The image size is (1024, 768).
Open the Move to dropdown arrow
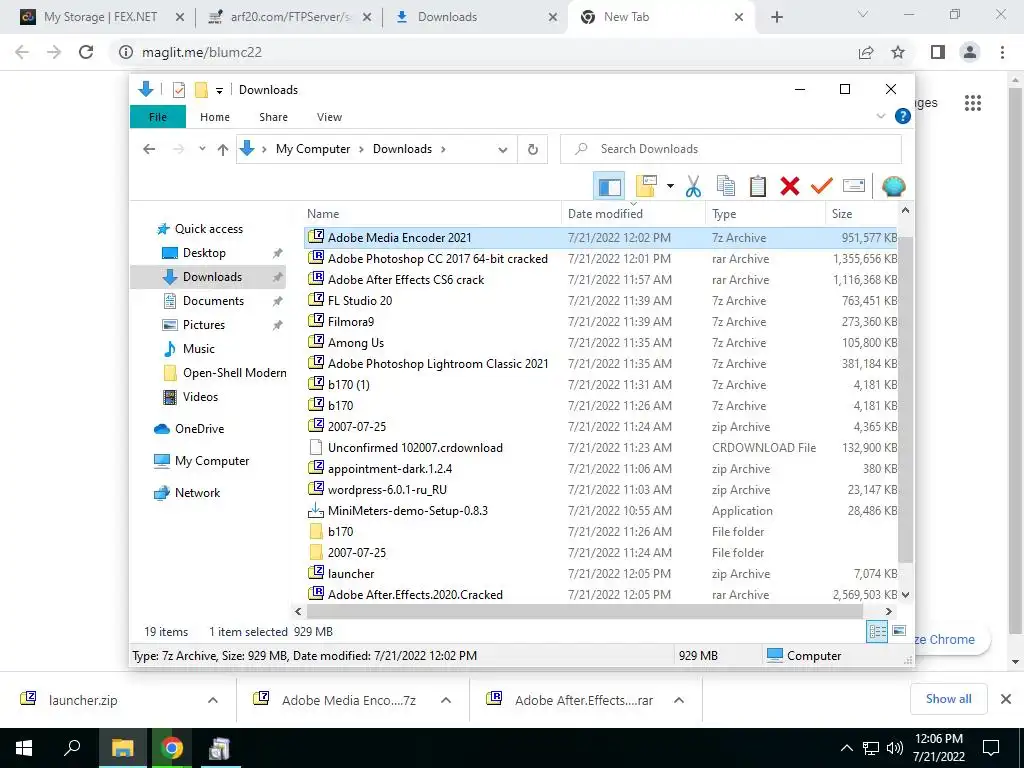click(670, 186)
